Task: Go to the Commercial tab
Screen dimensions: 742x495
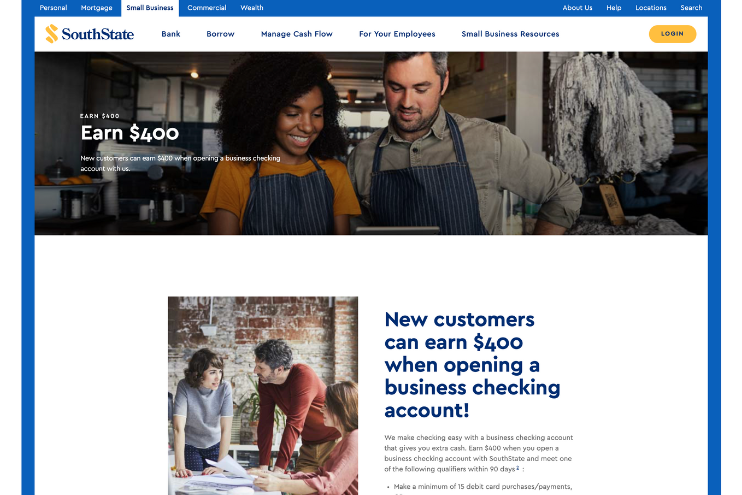Action: coord(207,8)
